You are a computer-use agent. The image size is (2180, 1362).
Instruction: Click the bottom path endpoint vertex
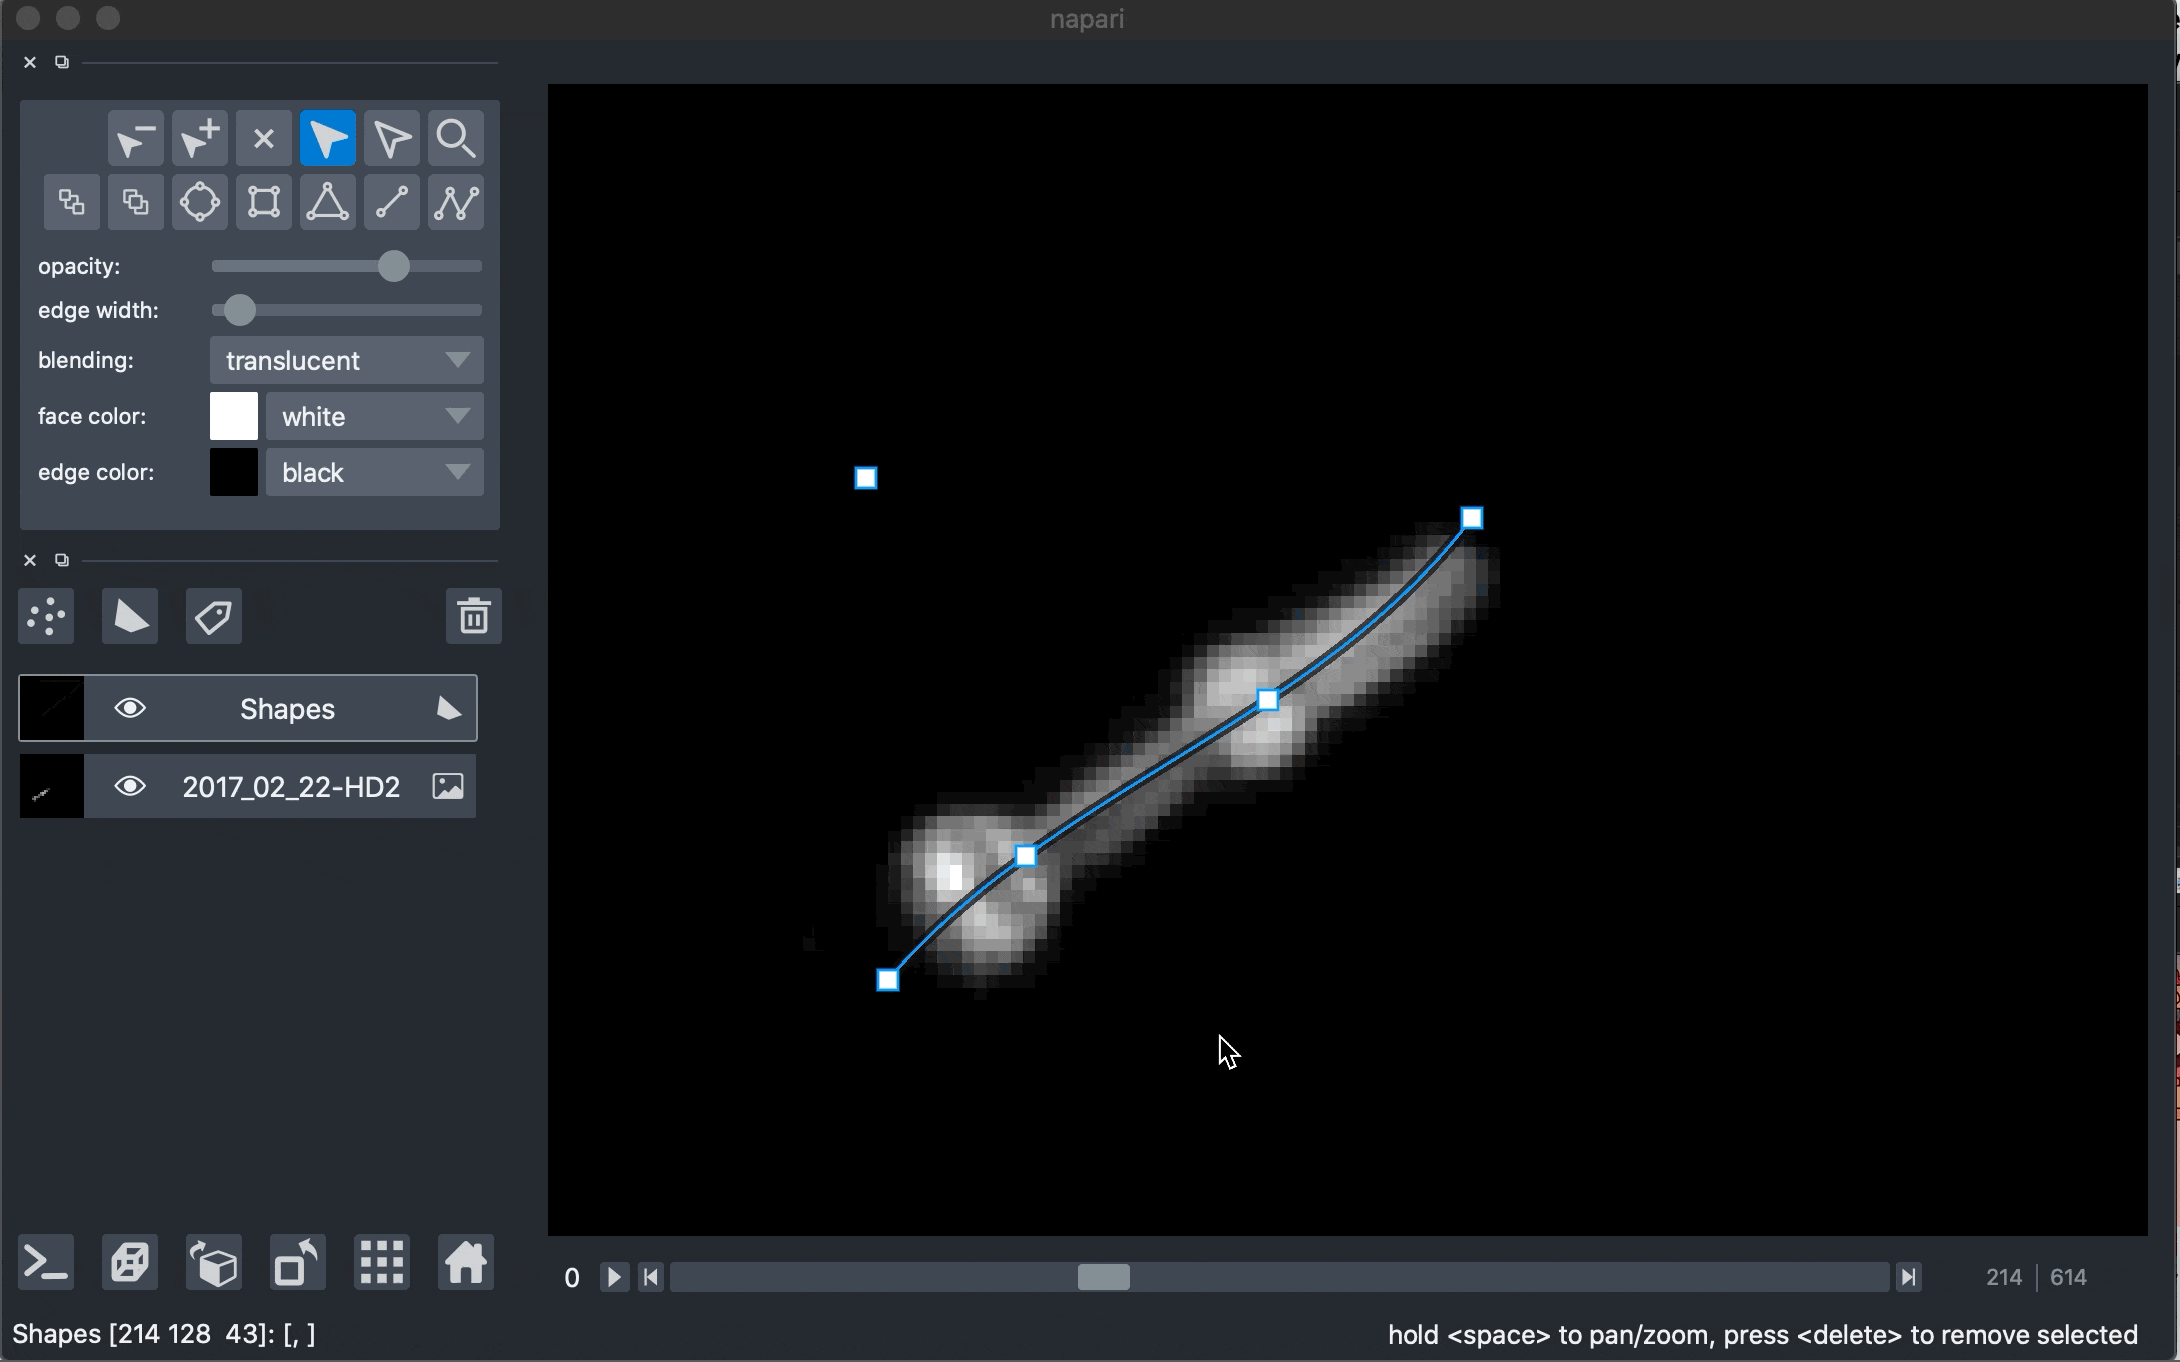coord(888,980)
